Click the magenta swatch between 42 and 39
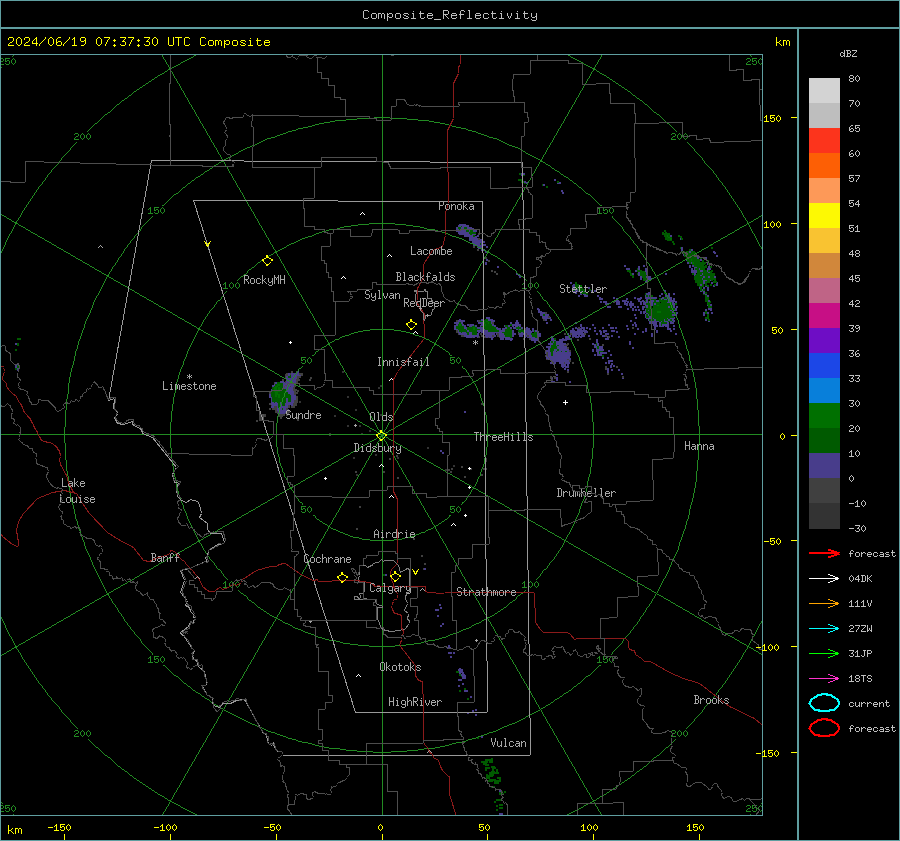The width and height of the screenshot is (900, 841). click(824, 316)
